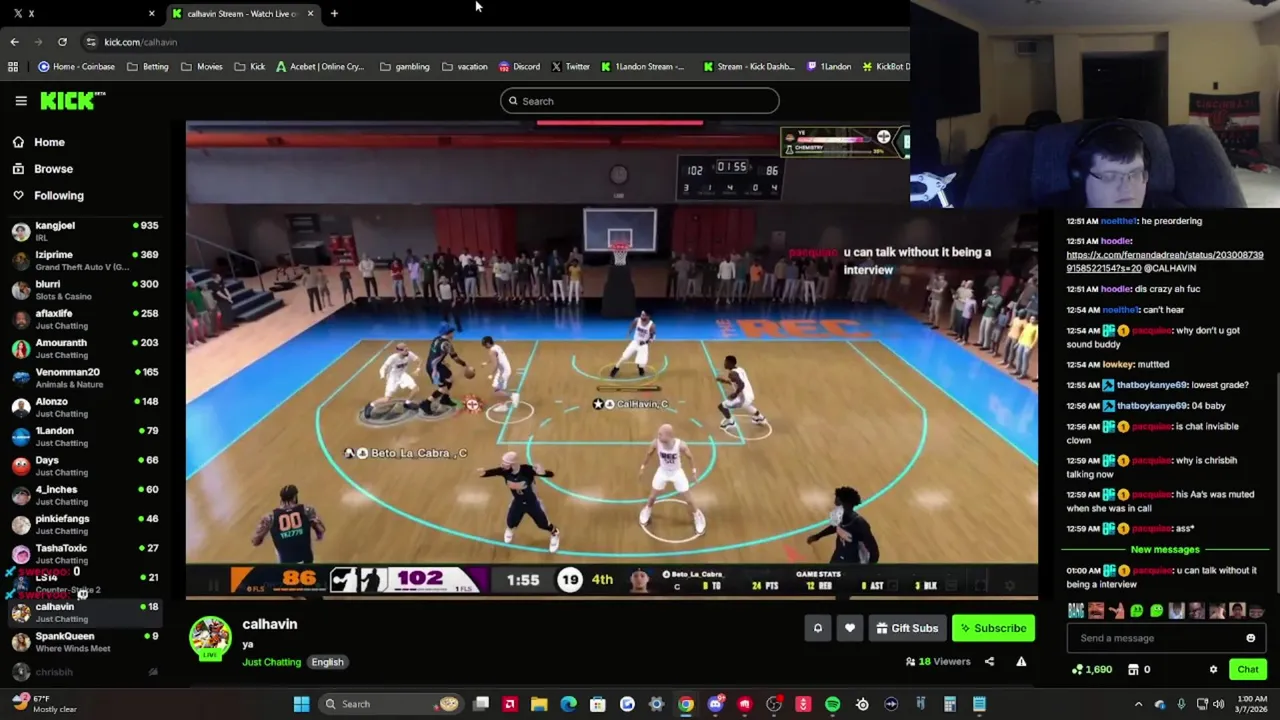1280x720 pixels.
Task: Click calhavin's streamer avatar
Action: coord(210,638)
